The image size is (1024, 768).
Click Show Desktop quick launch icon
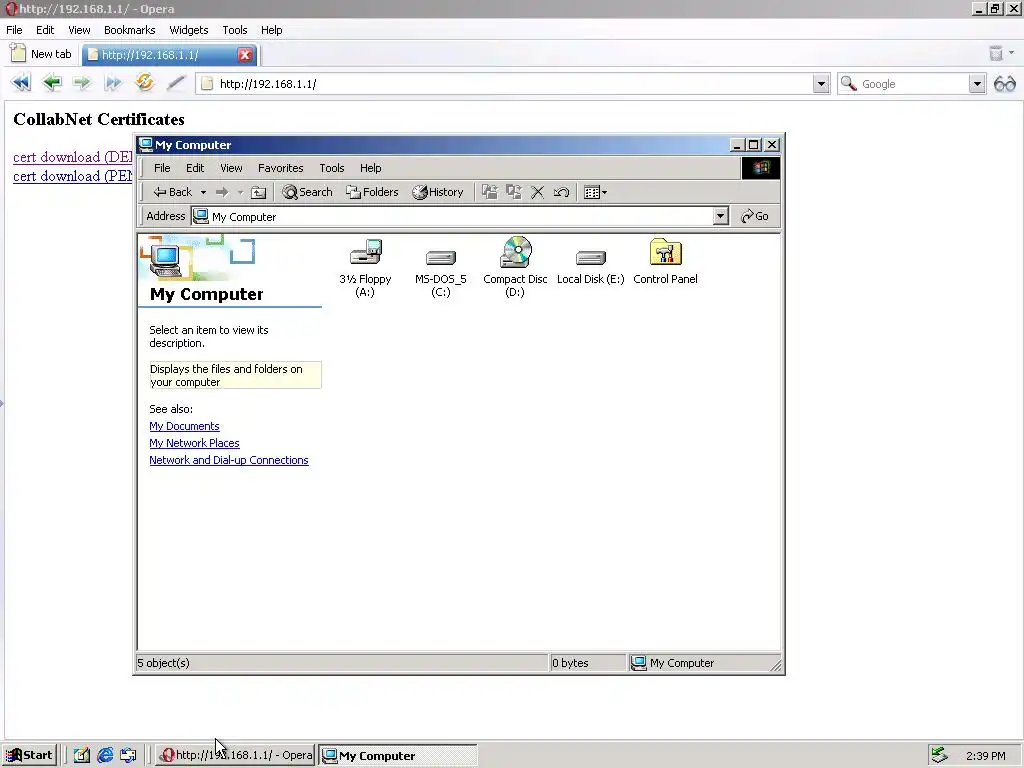pos(82,756)
